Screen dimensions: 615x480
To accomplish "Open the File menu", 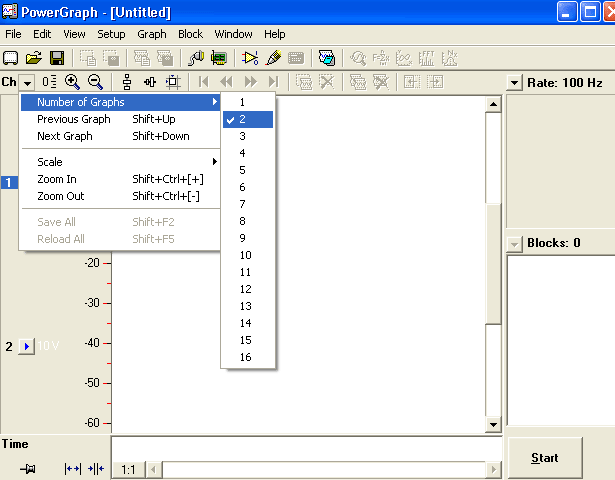I will (13, 34).
